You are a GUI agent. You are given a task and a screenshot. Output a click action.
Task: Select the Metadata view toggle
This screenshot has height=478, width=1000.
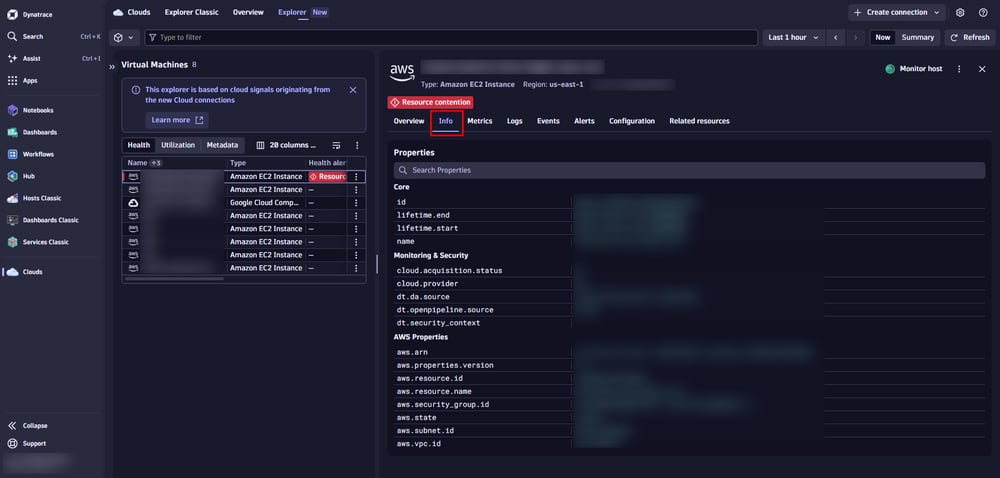coord(222,145)
